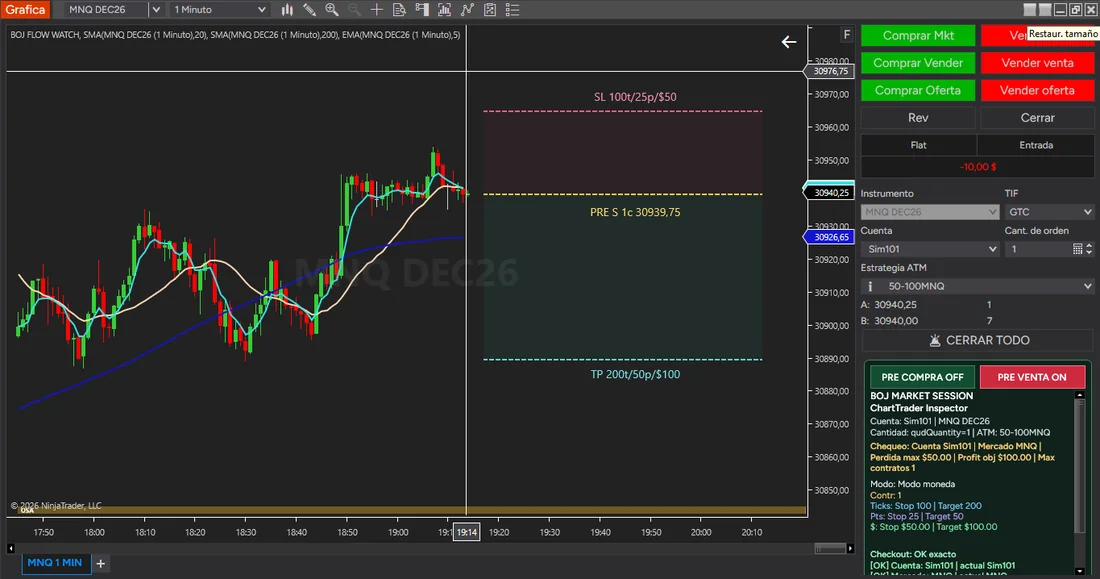Click the horizontal chart scrollbar thumb
The image size is (1100, 579).
click(x=830, y=548)
